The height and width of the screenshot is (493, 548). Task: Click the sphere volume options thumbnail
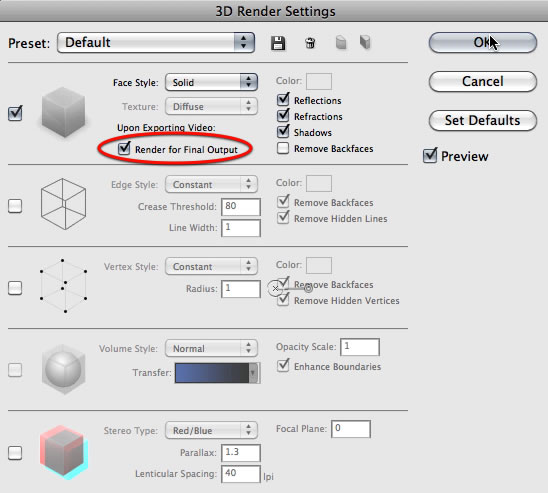click(x=63, y=369)
